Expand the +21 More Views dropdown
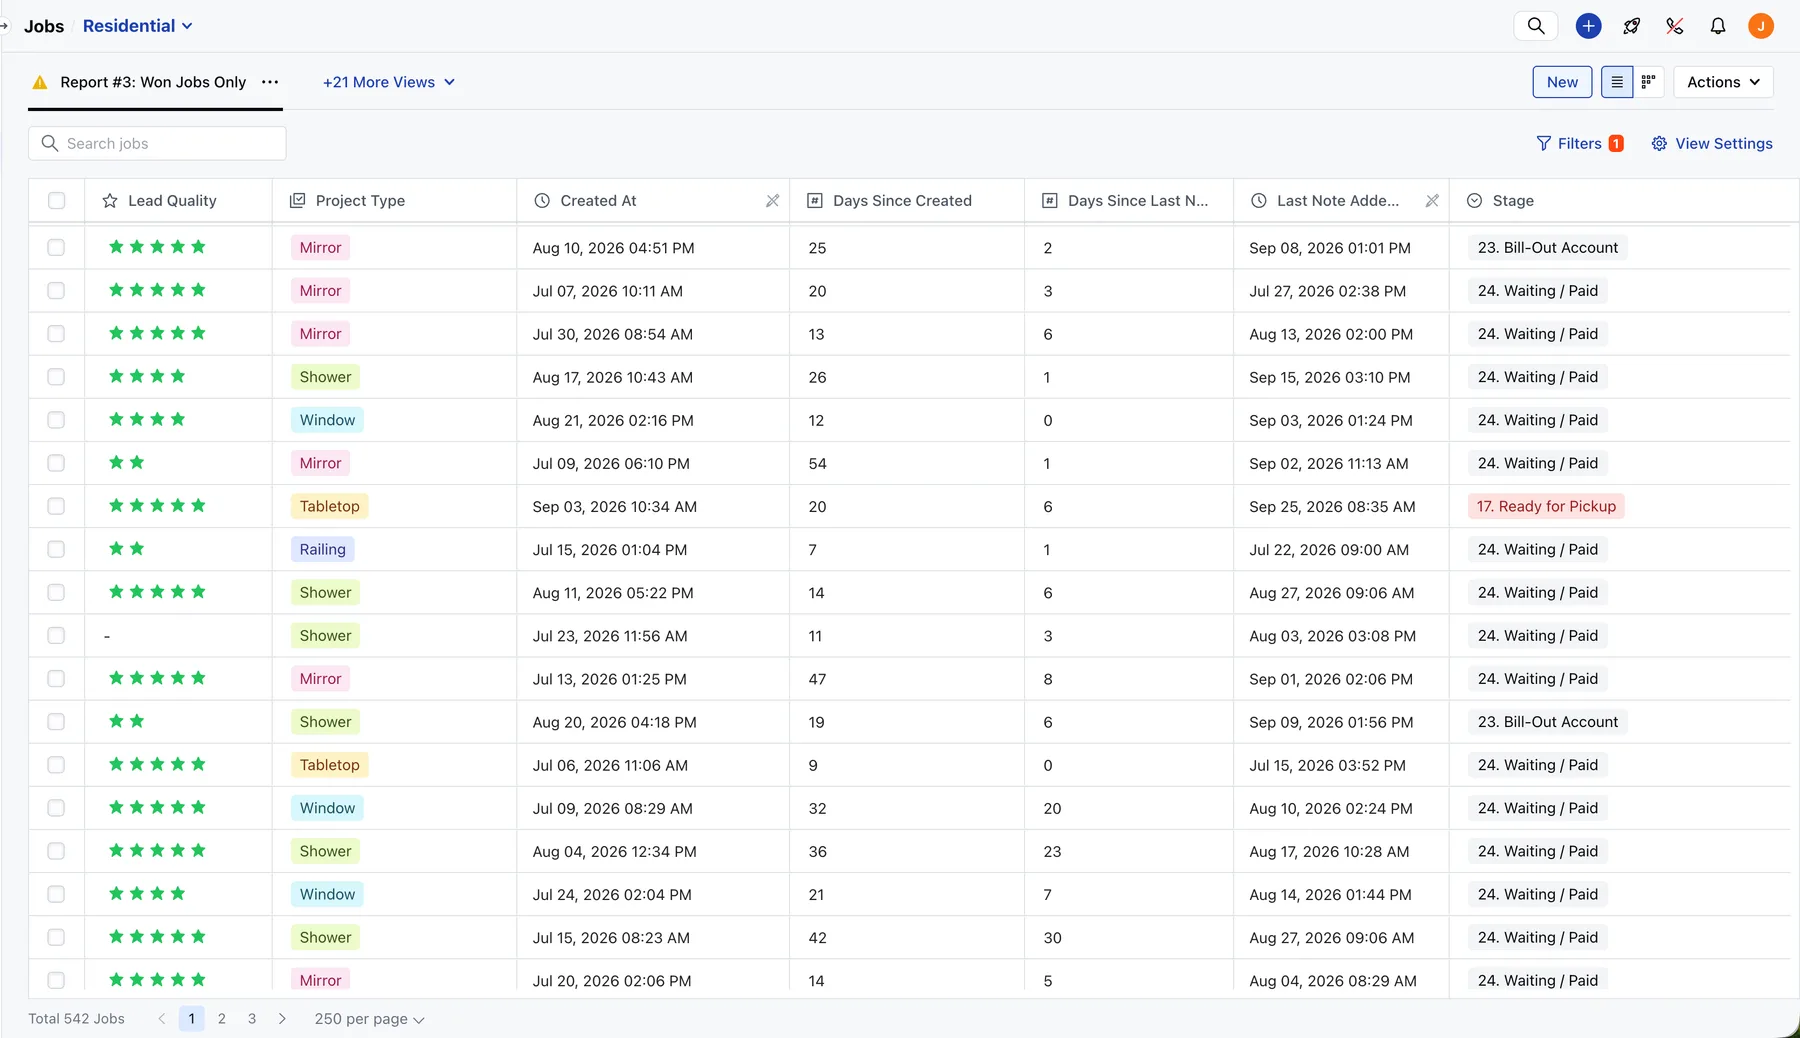This screenshot has width=1800, height=1038. (389, 82)
